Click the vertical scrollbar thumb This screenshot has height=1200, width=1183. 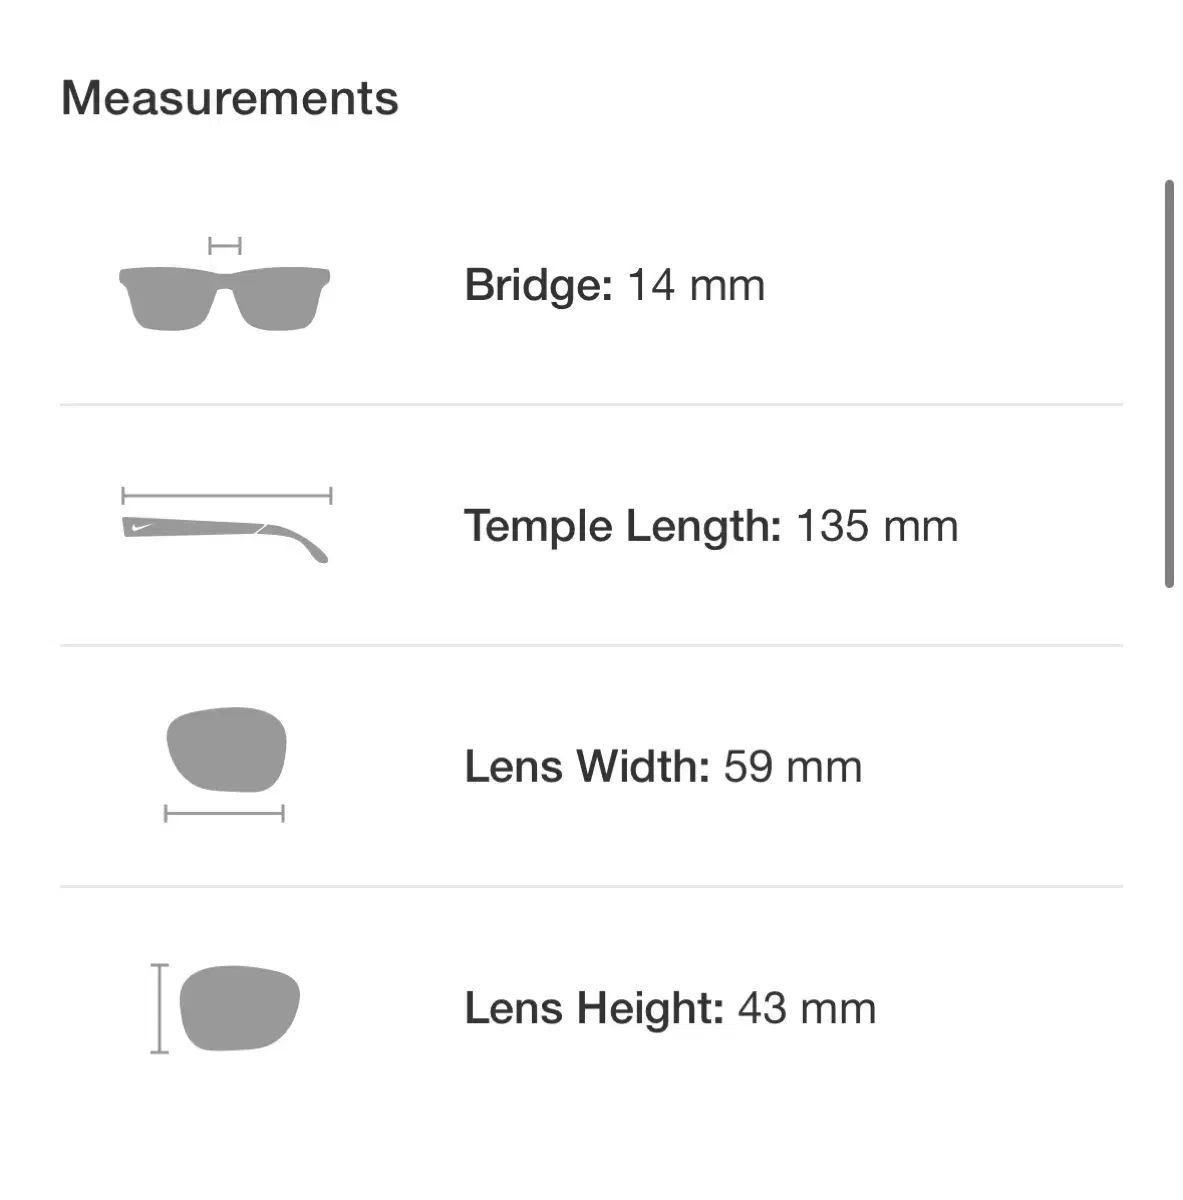[1169, 384]
